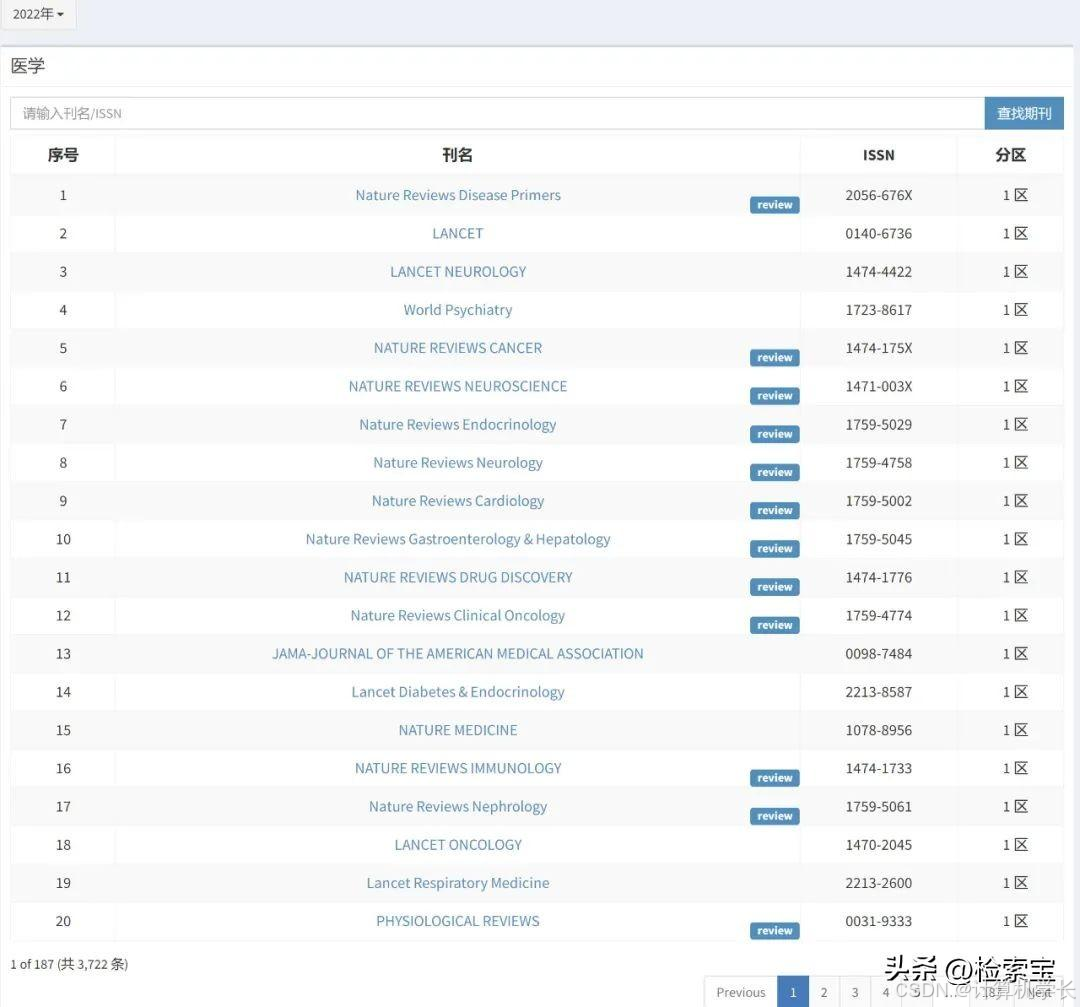Image resolution: width=1080 pixels, height=1007 pixels.
Task: Open the LANCET journal link
Action: 458,233
